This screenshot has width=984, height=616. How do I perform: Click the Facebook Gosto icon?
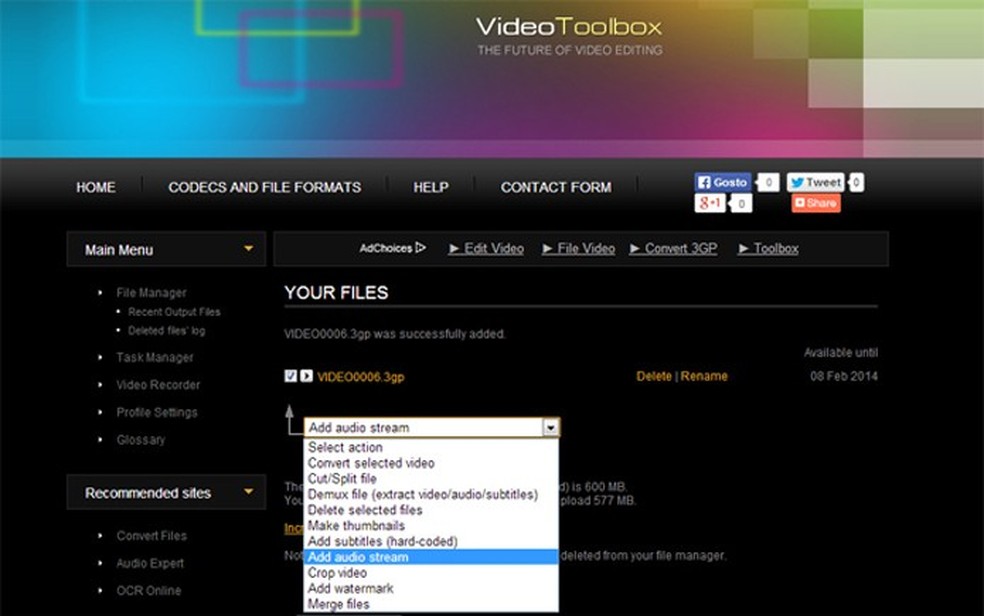(x=706, y=183)
